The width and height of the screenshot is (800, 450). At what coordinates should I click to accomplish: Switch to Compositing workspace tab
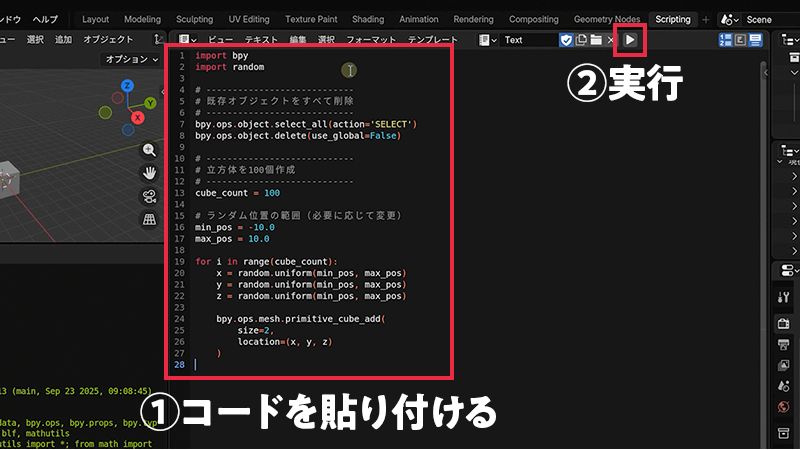534,19
